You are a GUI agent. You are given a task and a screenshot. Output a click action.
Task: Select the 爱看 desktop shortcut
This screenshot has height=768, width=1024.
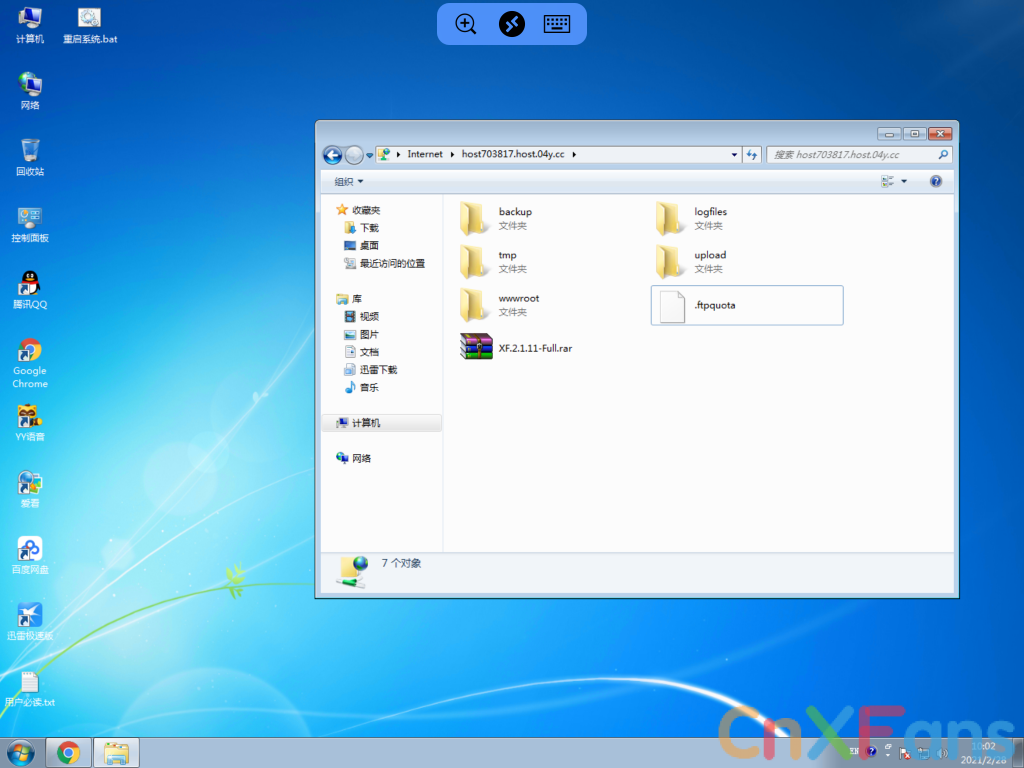29,489
